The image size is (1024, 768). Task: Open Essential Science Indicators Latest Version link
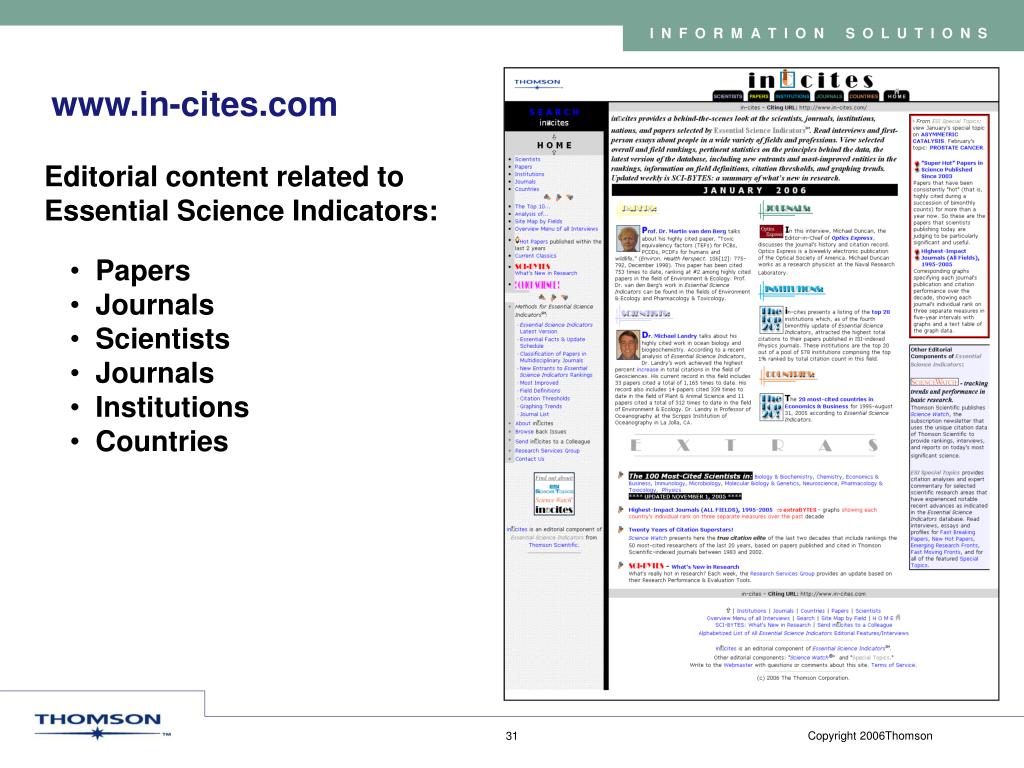556,328
